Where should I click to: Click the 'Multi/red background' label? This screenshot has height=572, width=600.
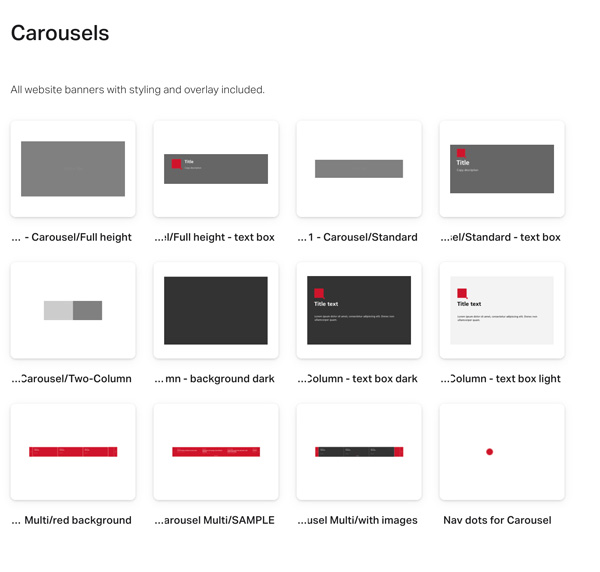72,520
